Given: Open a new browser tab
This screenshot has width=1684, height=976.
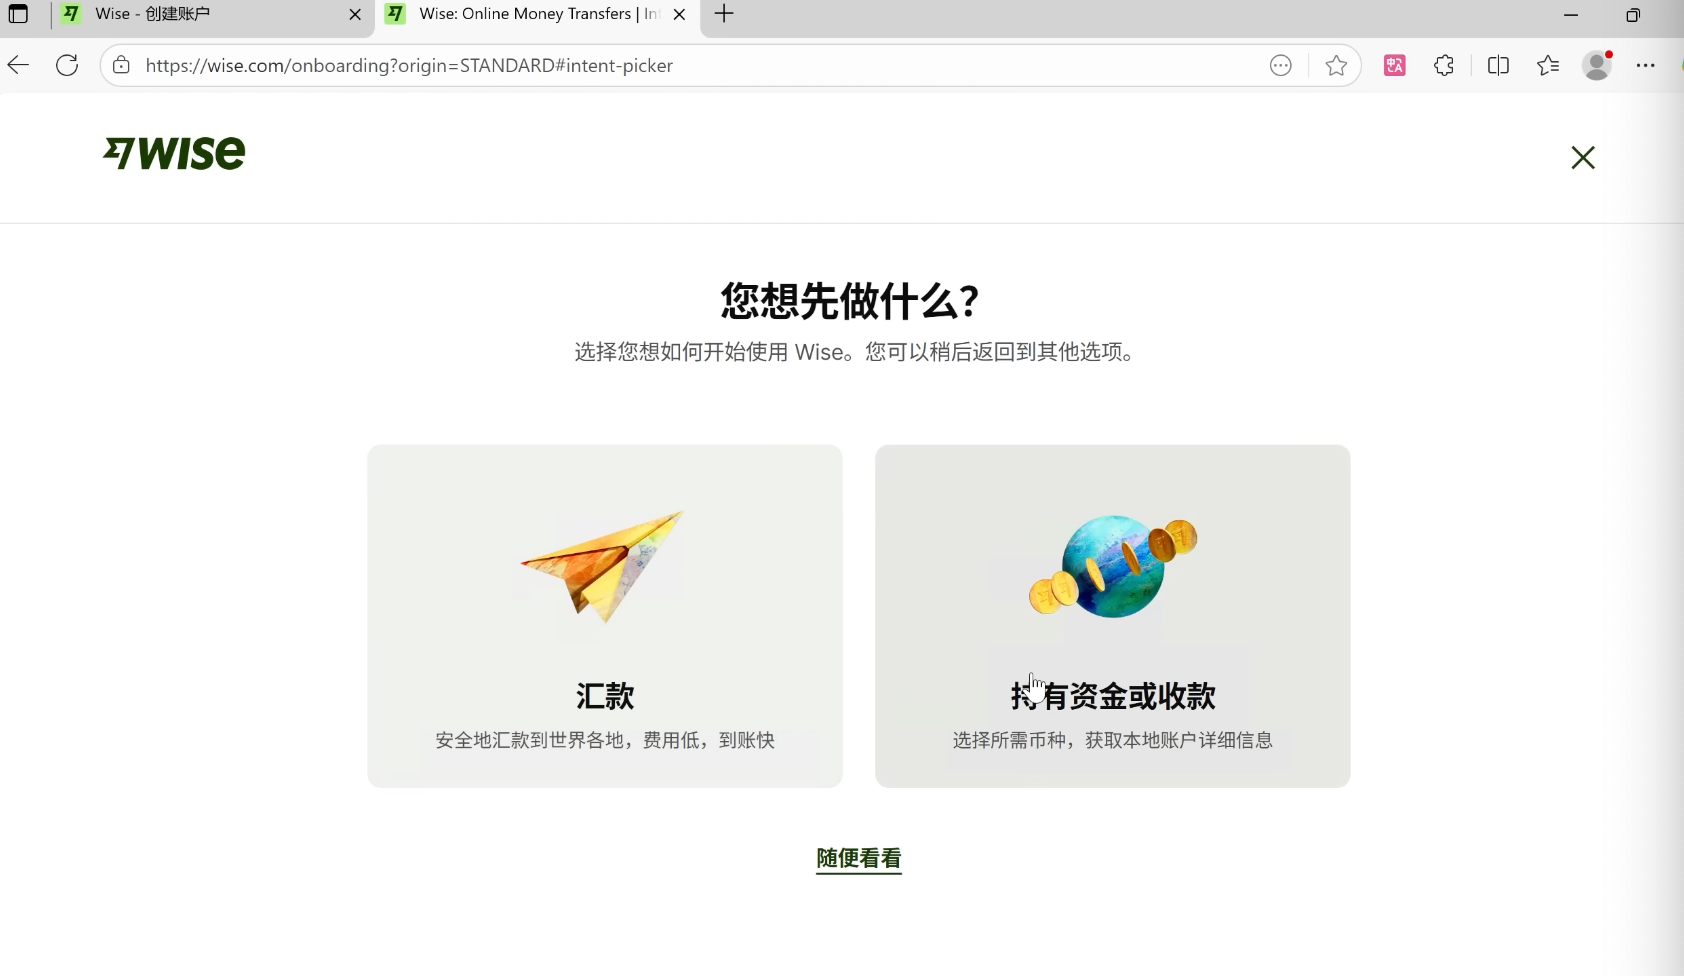Looking at the screenshot, I should coord(724,14).
